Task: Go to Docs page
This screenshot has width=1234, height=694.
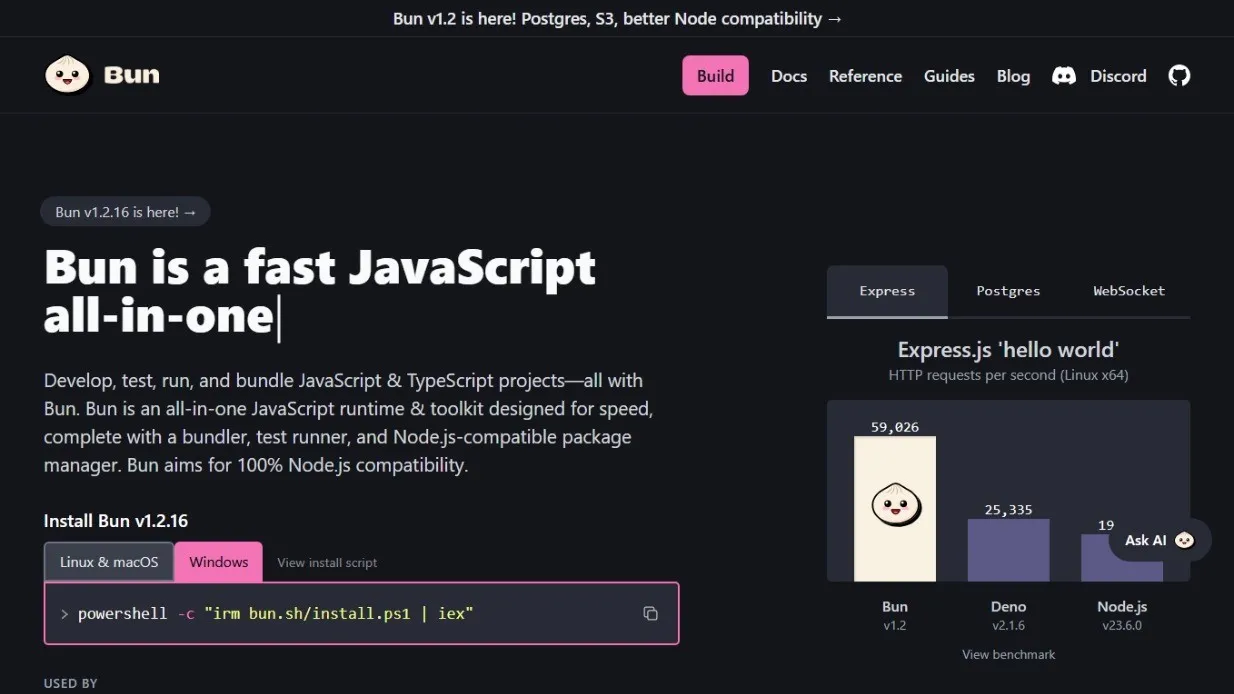Action: pos(789,76)
